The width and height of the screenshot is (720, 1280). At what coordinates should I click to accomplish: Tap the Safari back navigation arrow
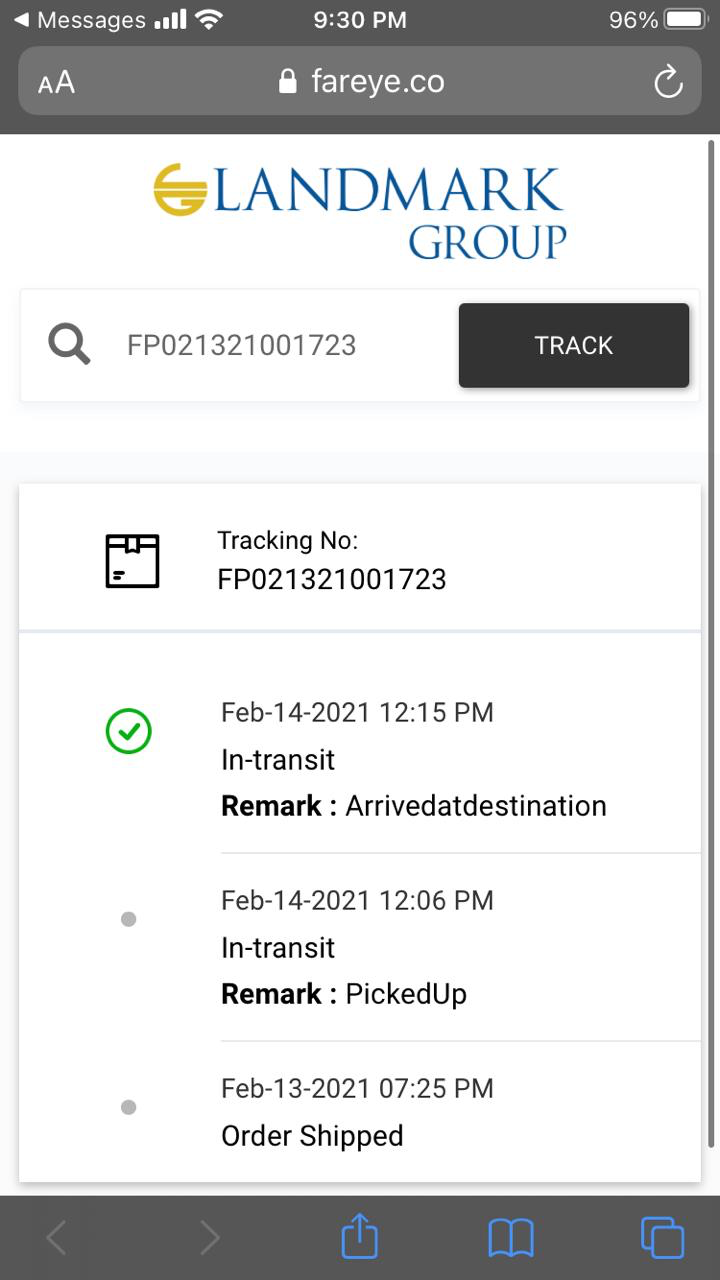point(57,1238)
